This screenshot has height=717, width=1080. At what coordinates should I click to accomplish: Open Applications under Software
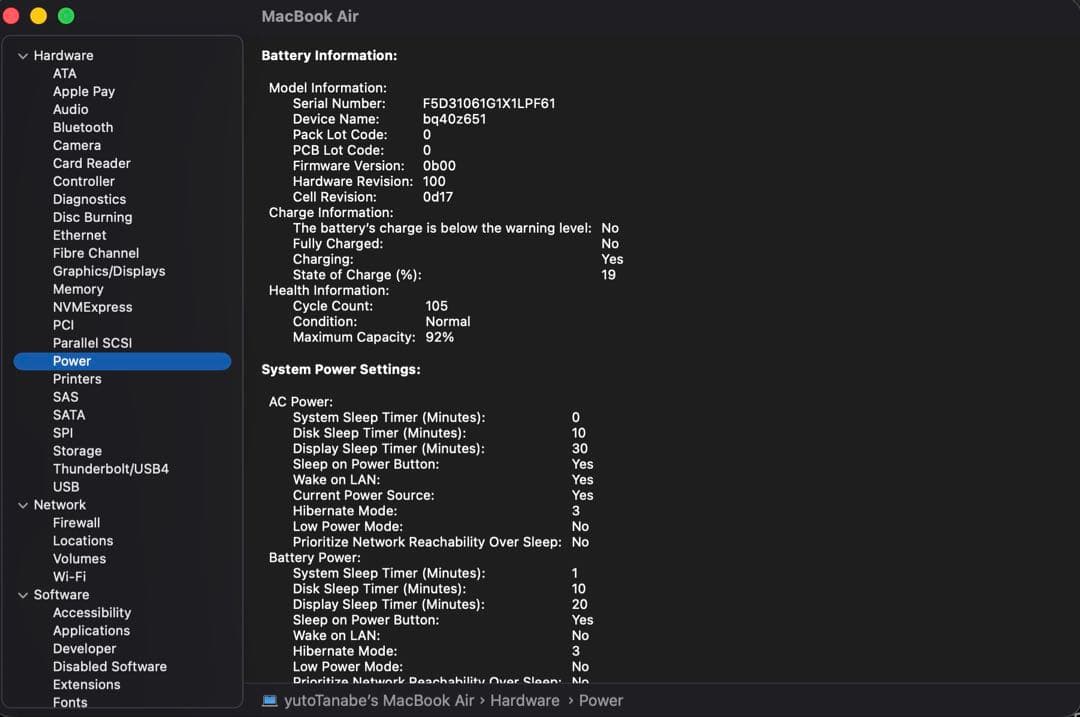[91, 631]
